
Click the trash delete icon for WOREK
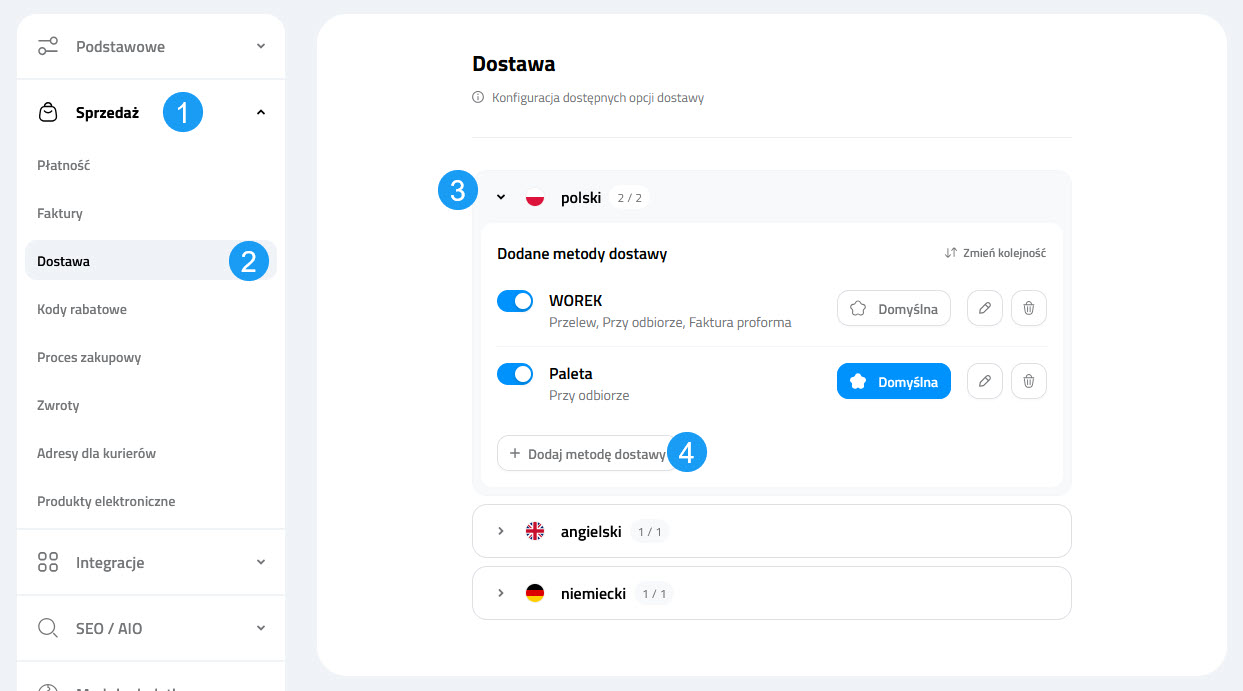click(x=1029, y=309)
